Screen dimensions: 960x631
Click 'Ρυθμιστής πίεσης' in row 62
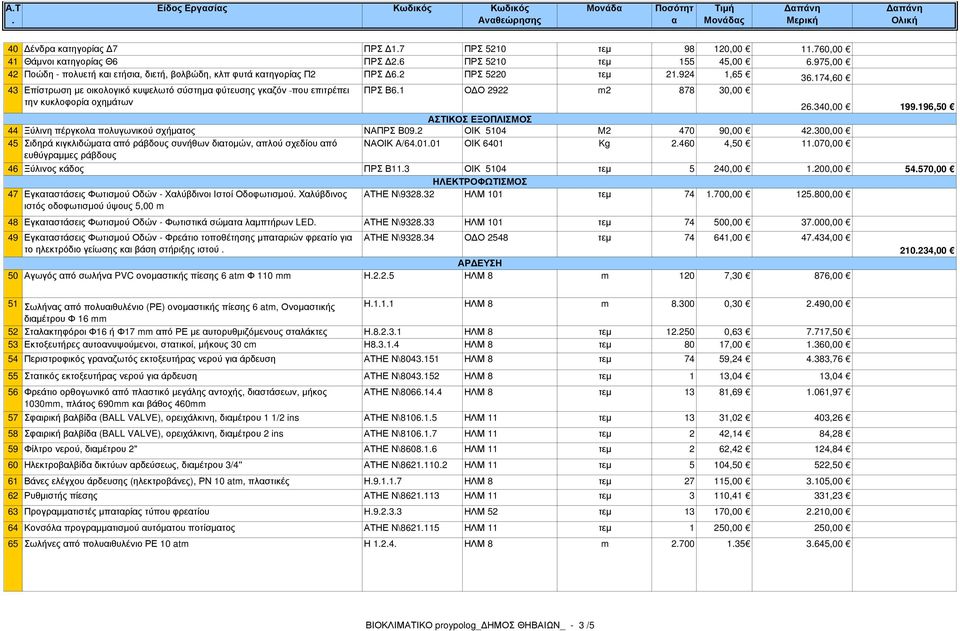(60, 496)
